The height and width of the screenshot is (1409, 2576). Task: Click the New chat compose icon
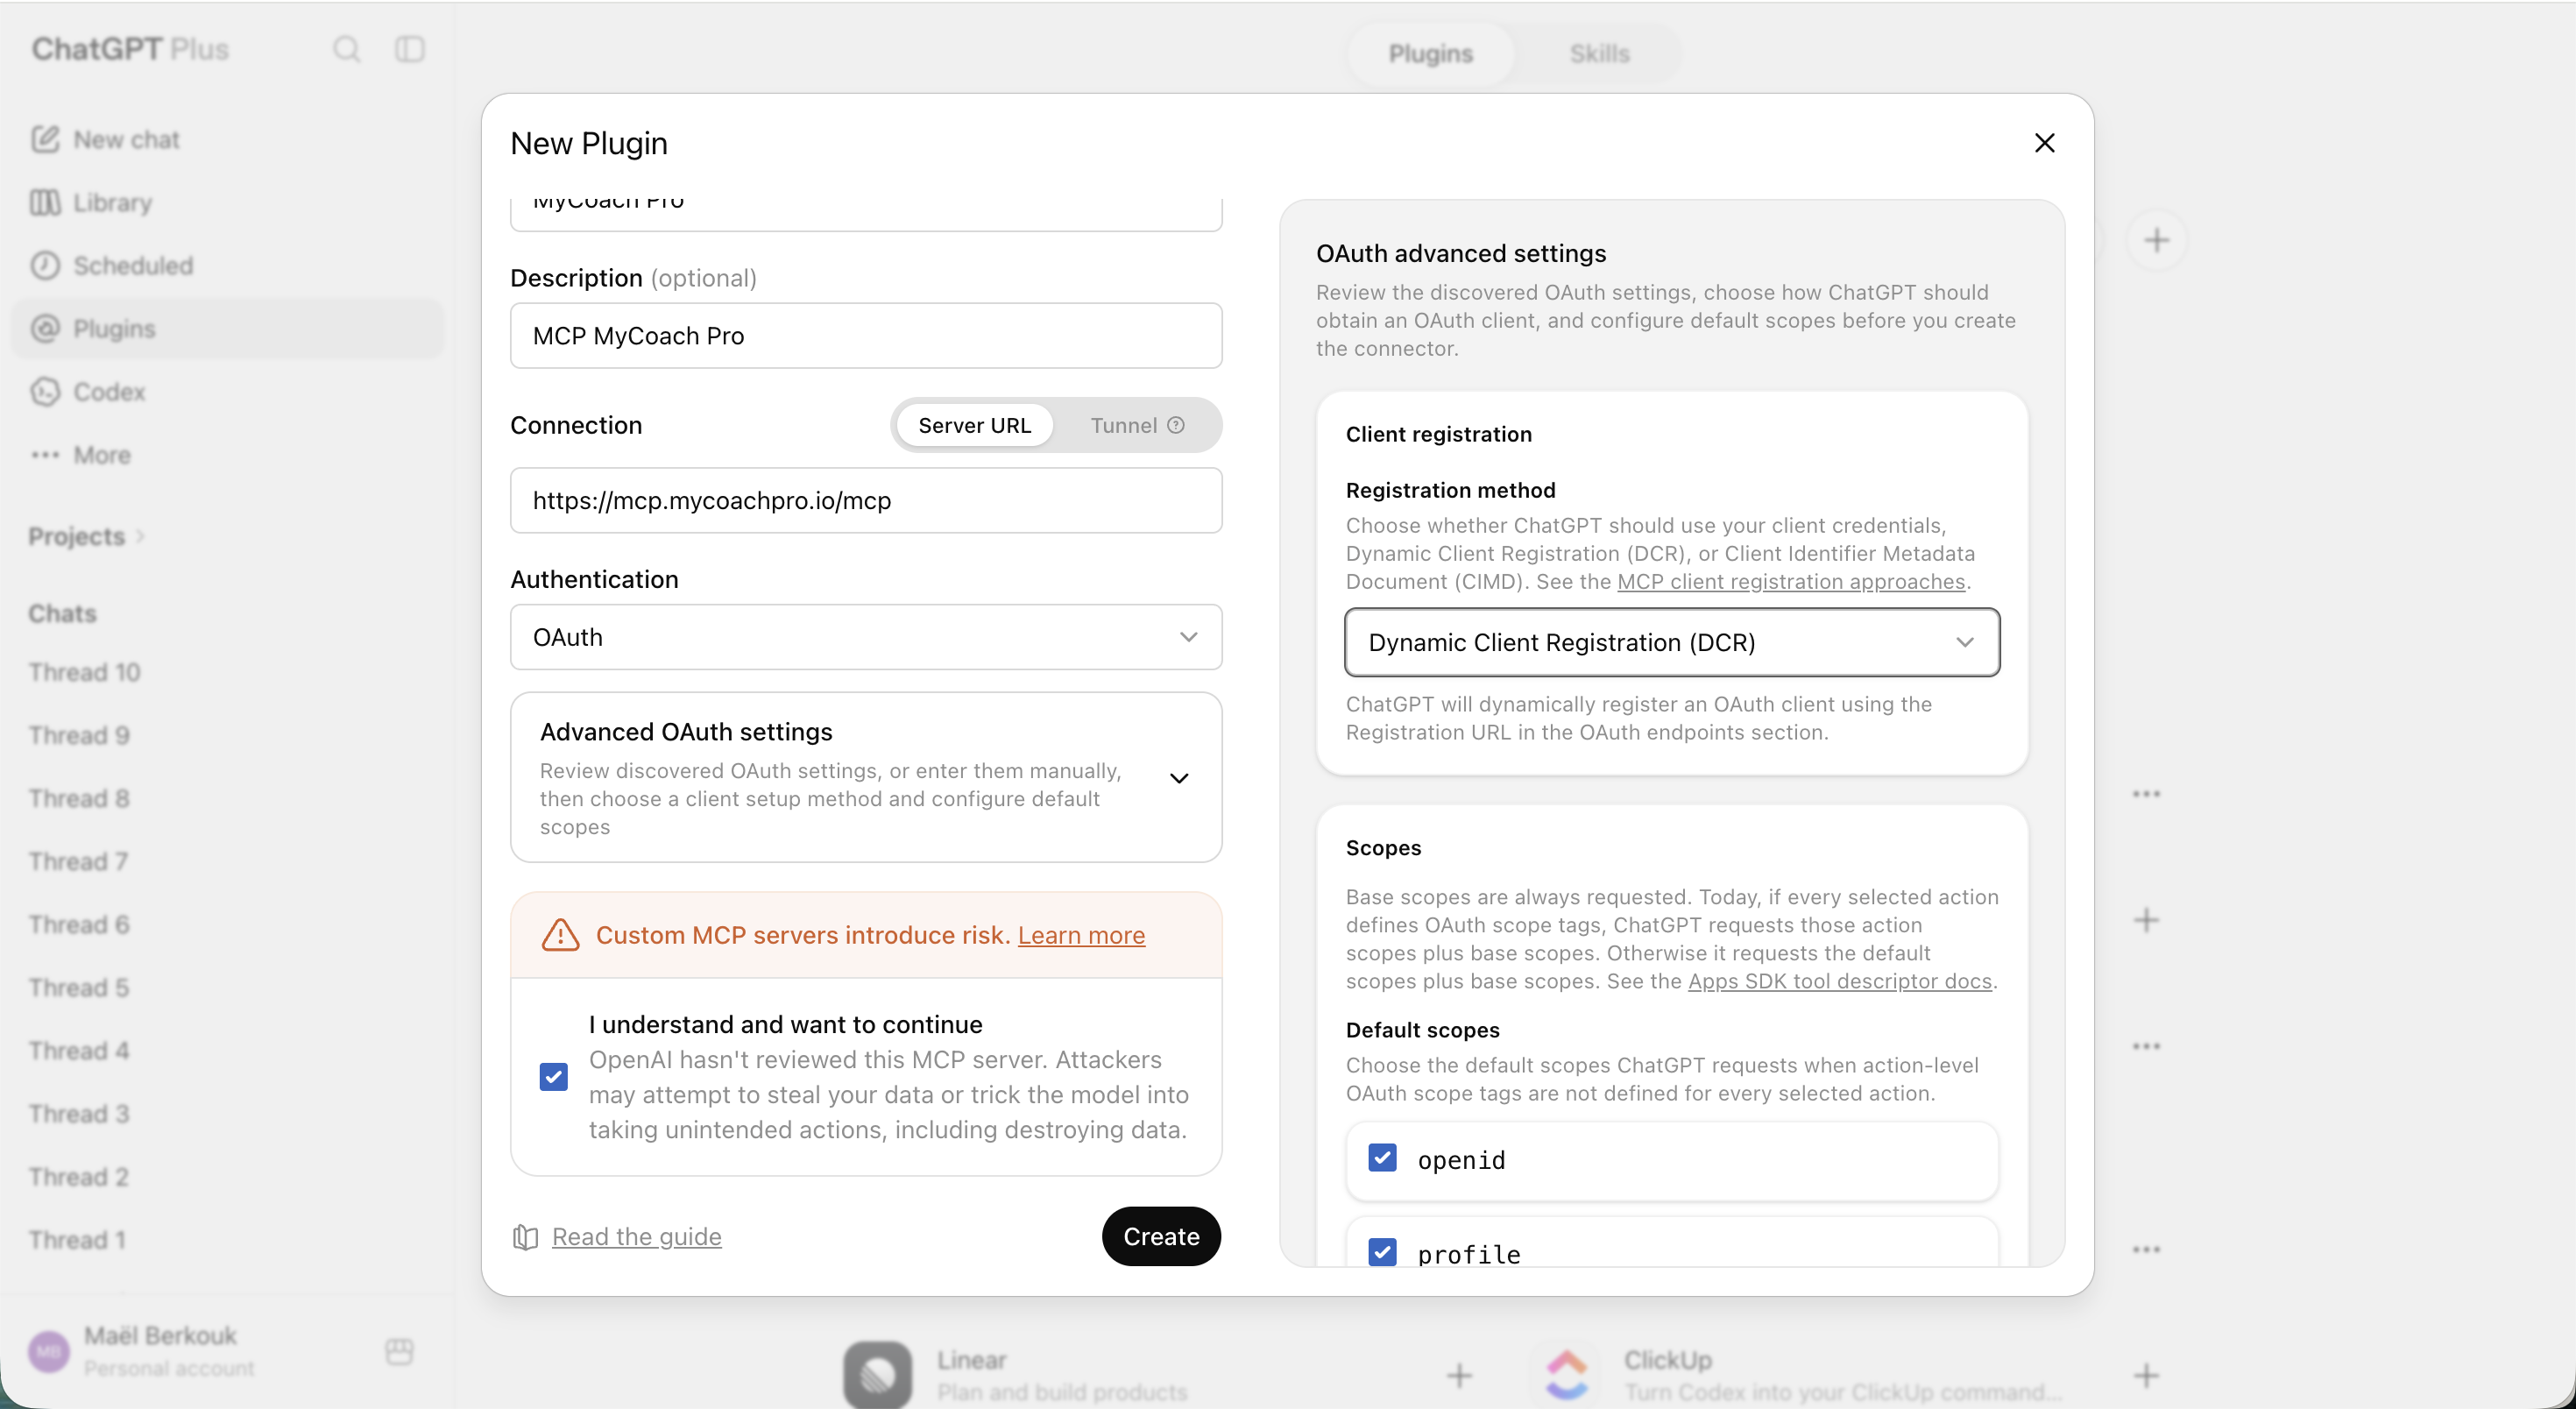45,139
